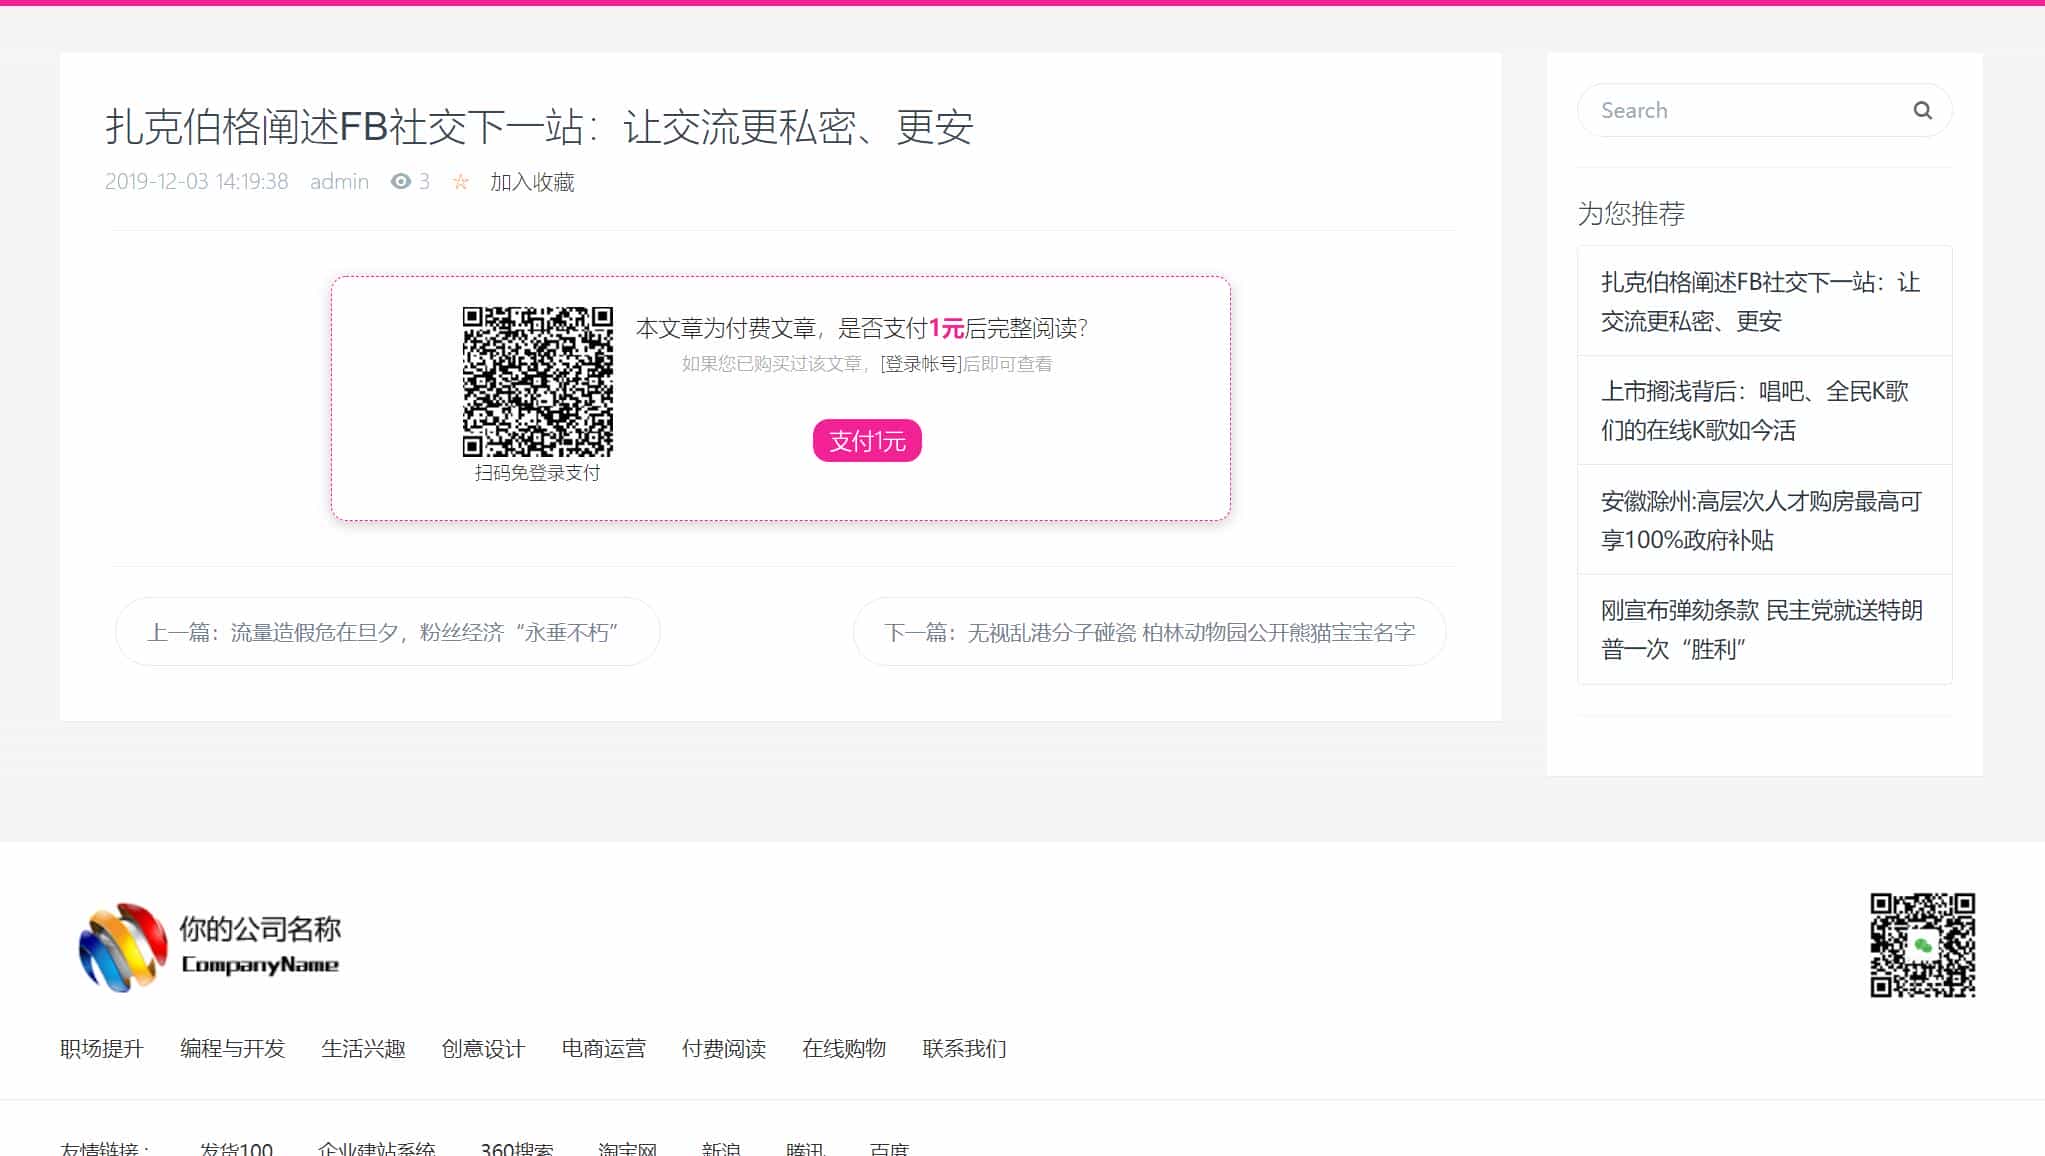This screenshot has height=1156, width=2045.
Task: Click the 联系我们 navigation entry
Action: (964, 1049)
